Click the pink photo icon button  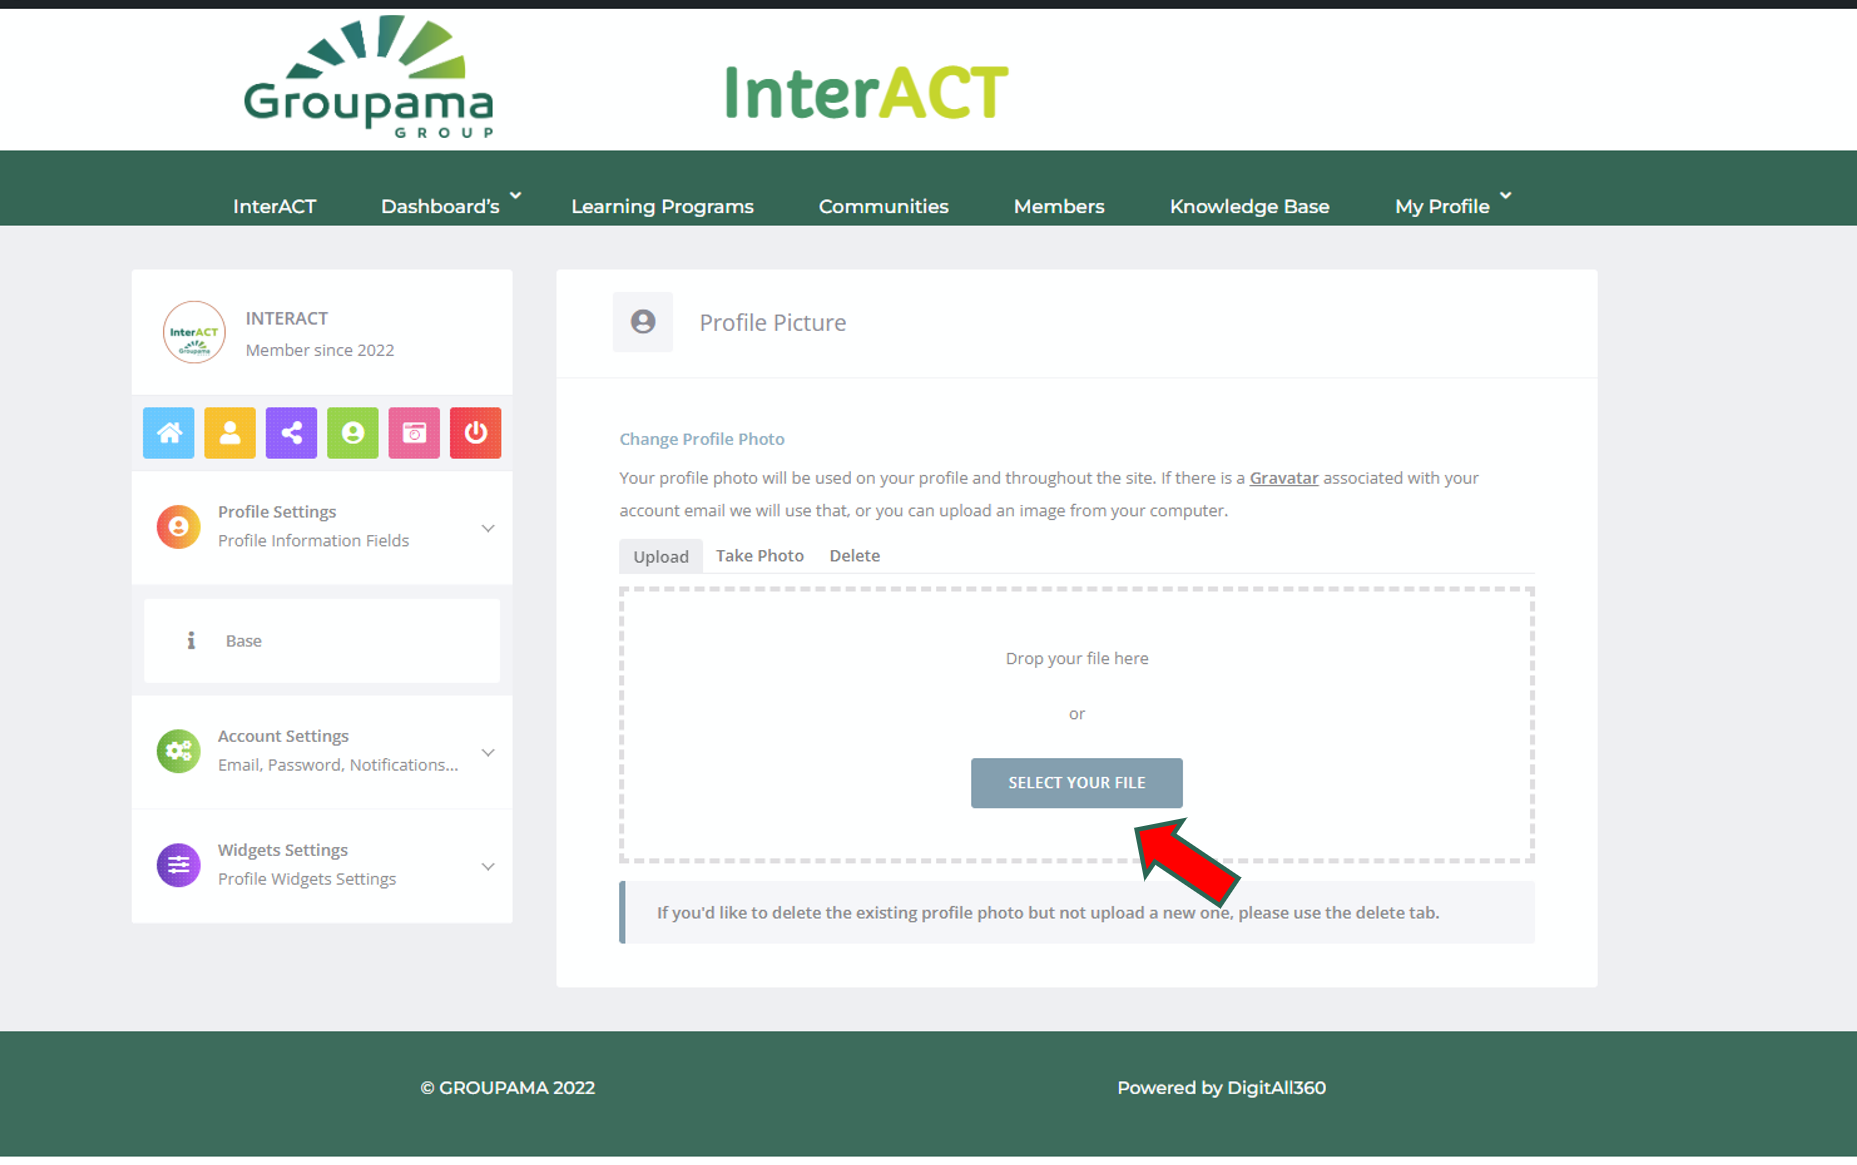point(414,432)
